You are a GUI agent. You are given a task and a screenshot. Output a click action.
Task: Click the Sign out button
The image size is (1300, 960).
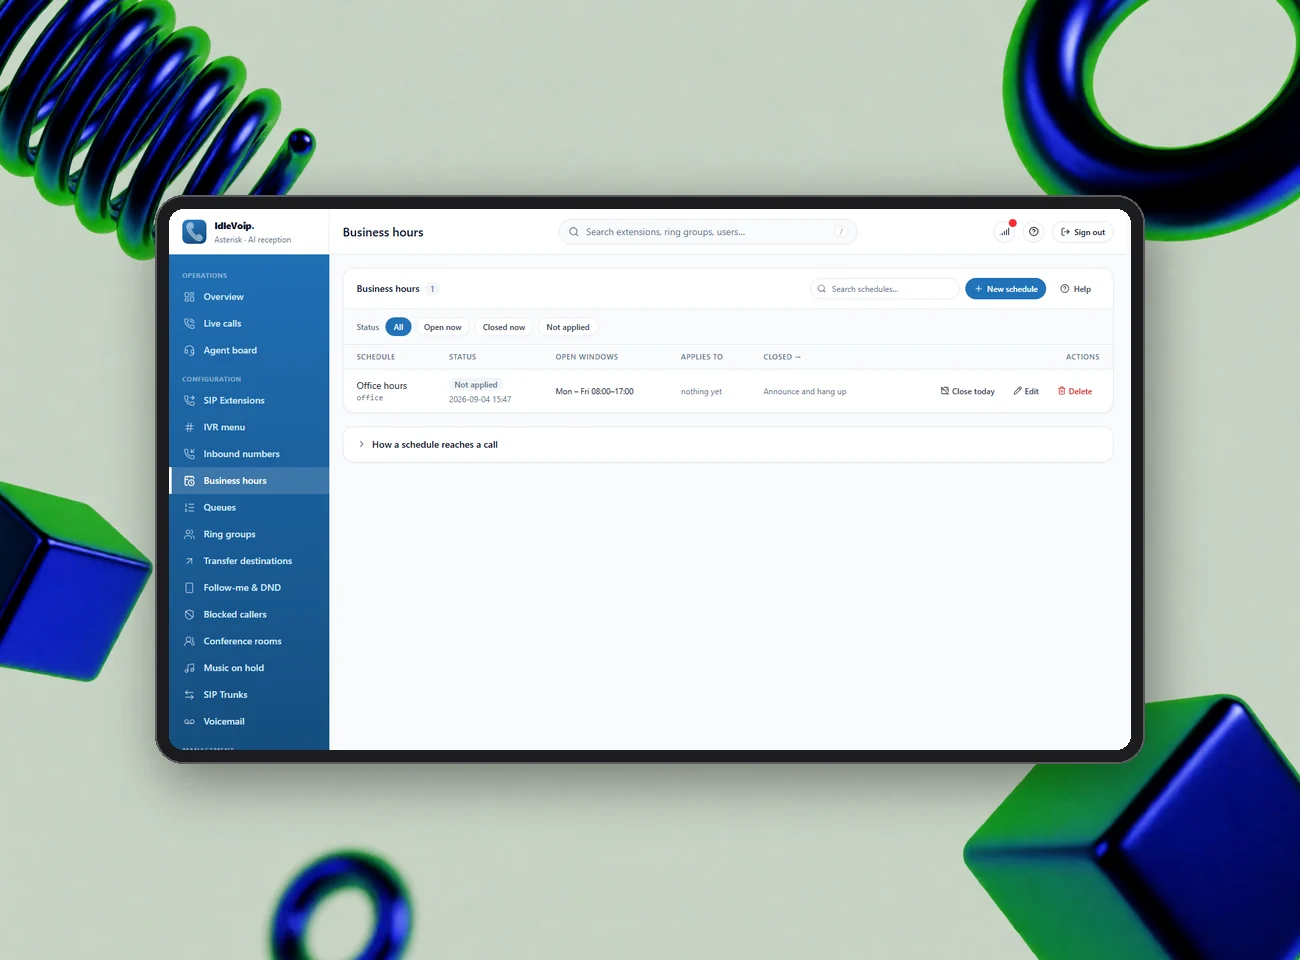[x=1083, y=232]
